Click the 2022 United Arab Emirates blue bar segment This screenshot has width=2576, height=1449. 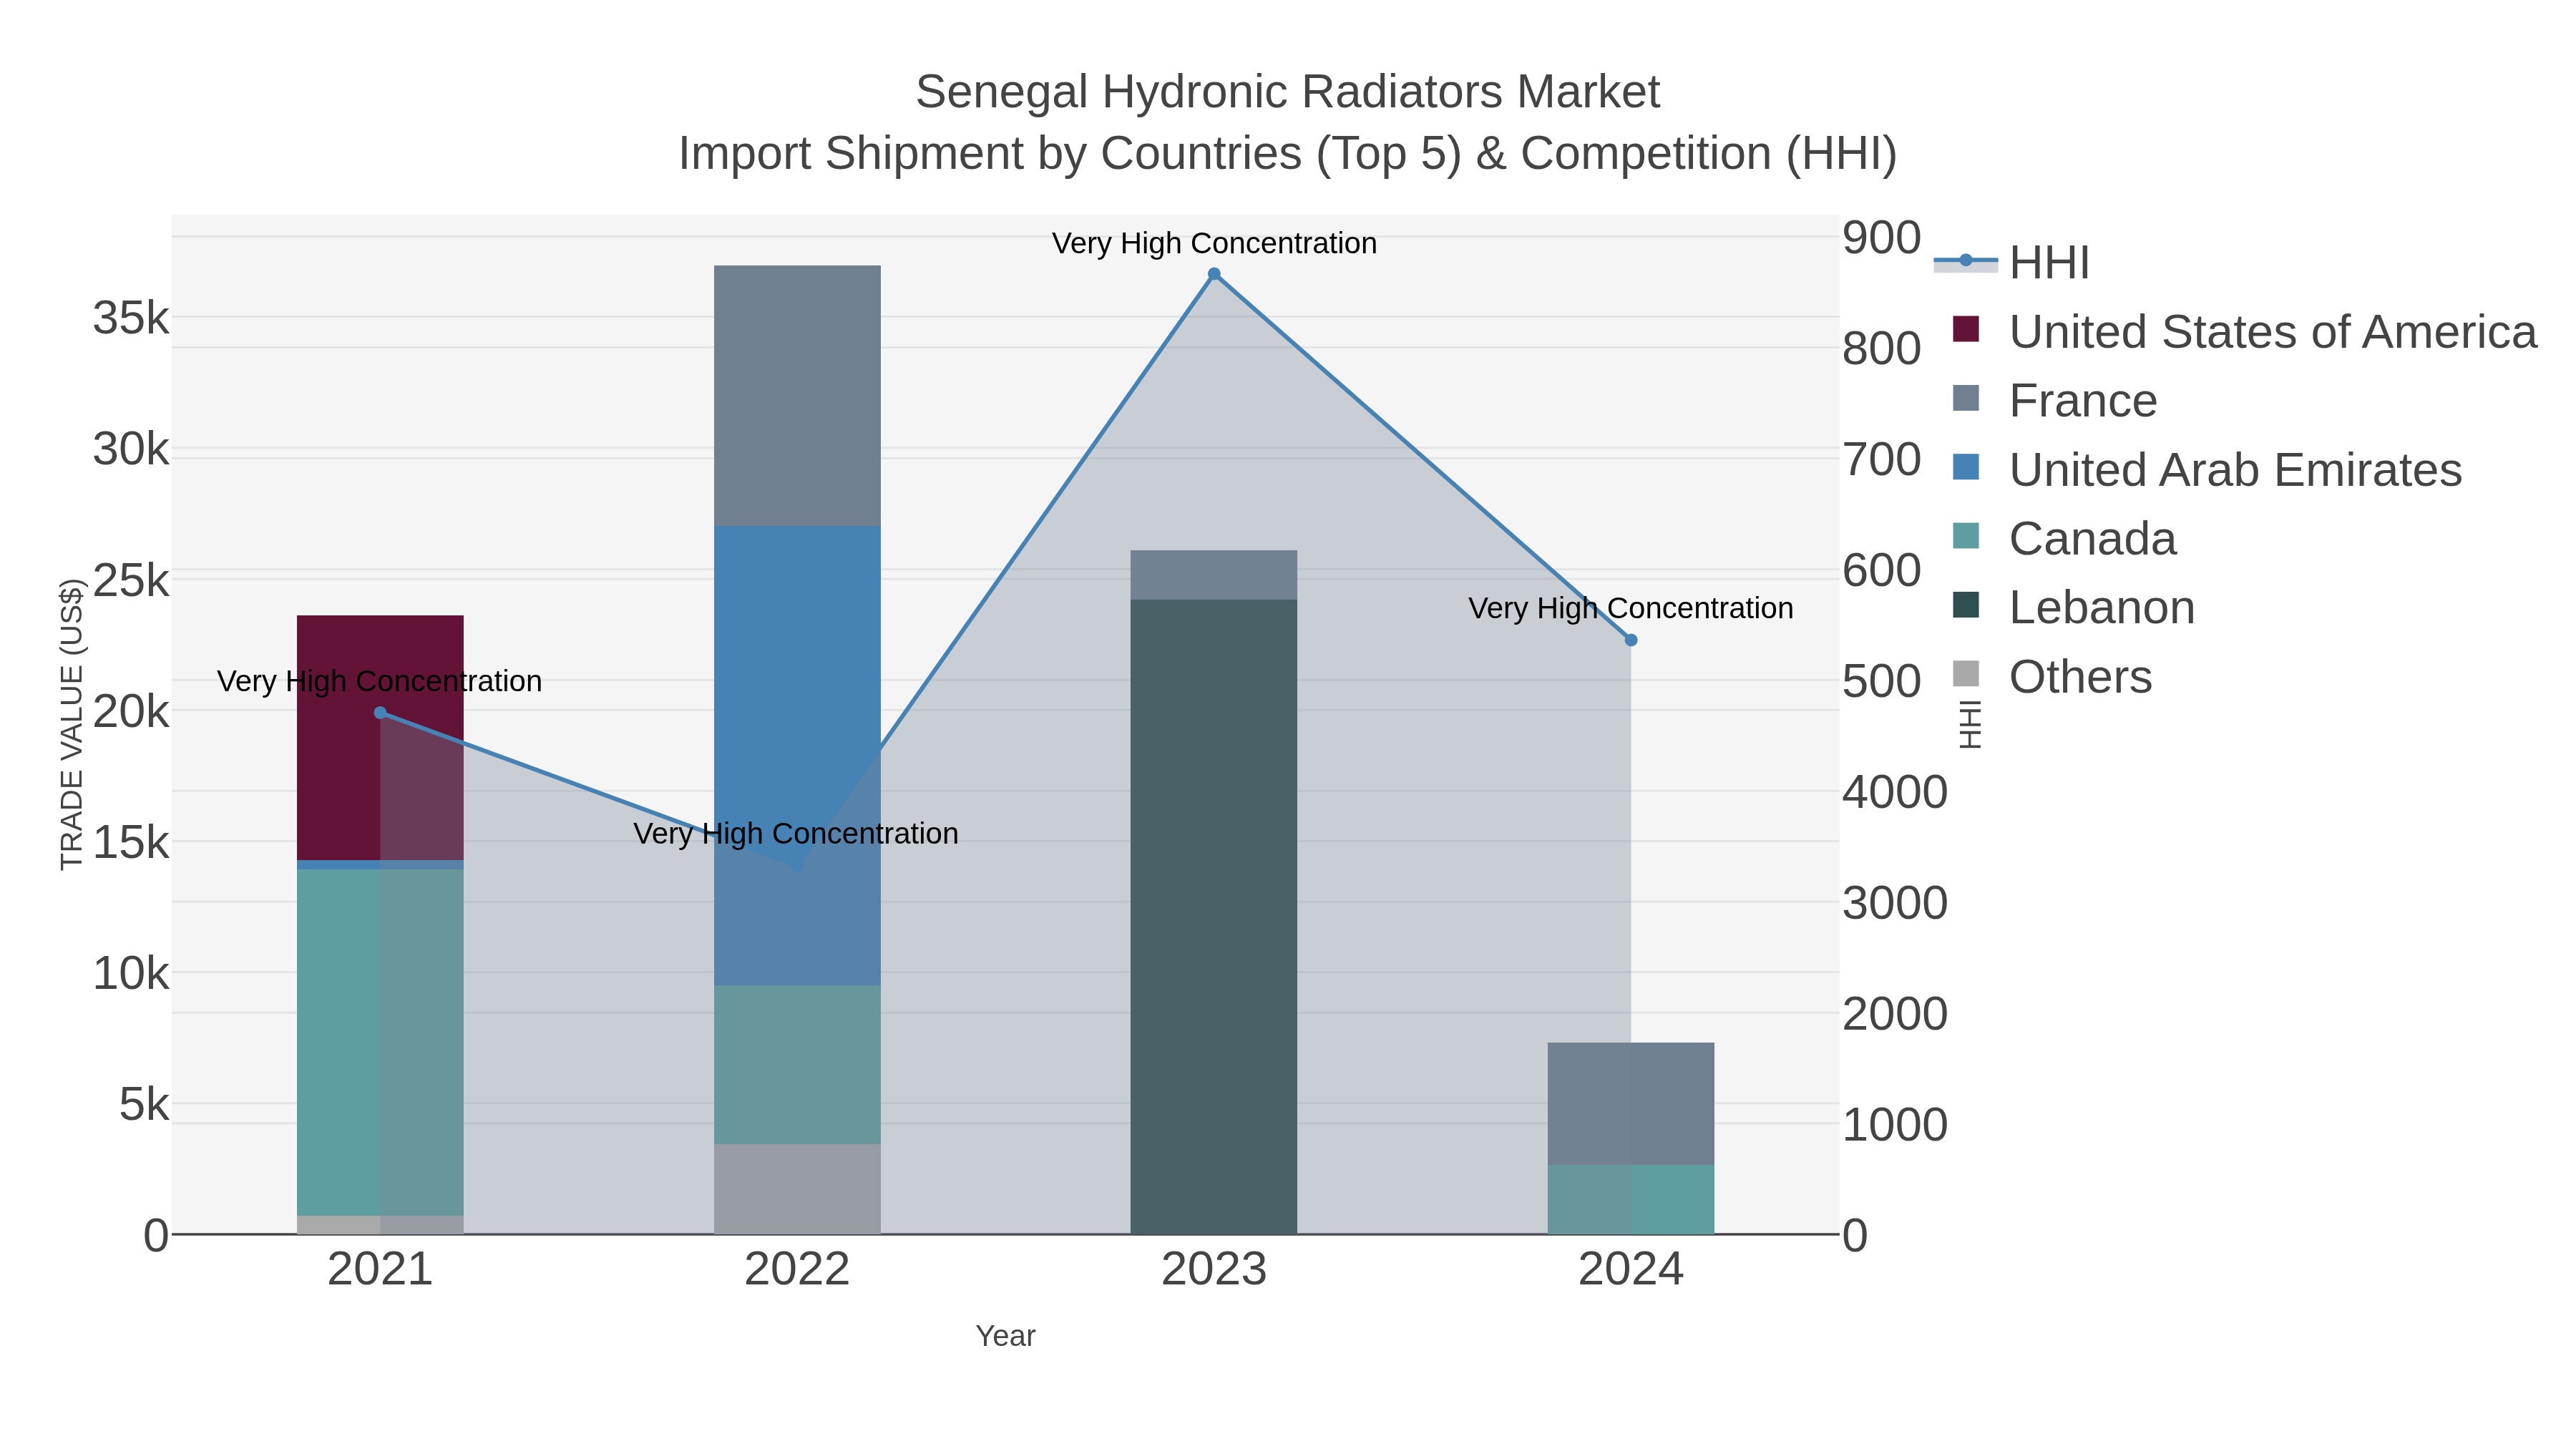[797, 756]
